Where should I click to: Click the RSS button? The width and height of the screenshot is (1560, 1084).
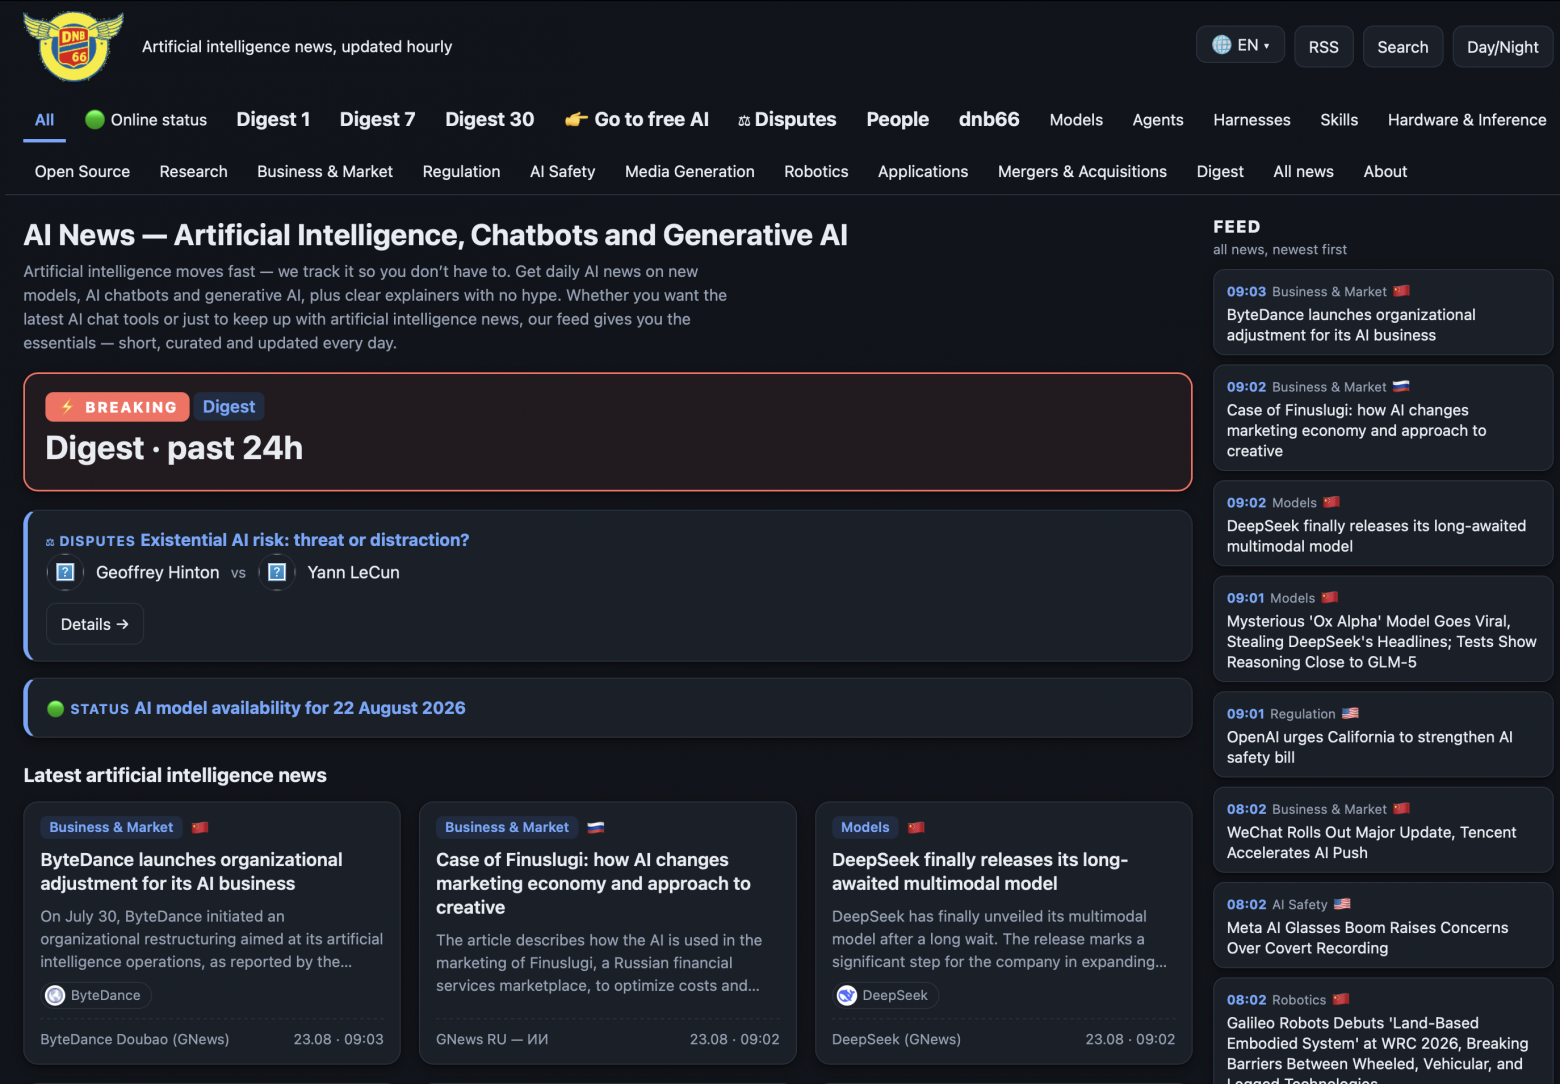pyautogui.click(x=1324, y=47)
